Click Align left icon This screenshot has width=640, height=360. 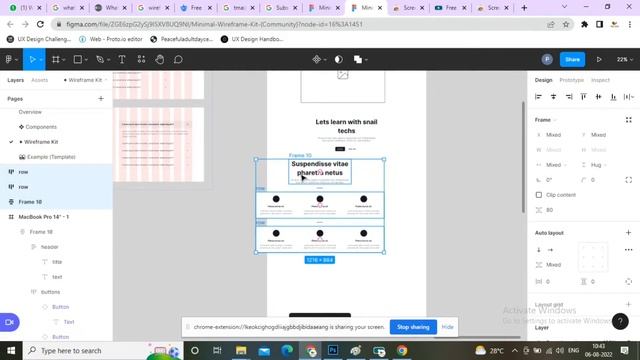(x=538, y=97)
